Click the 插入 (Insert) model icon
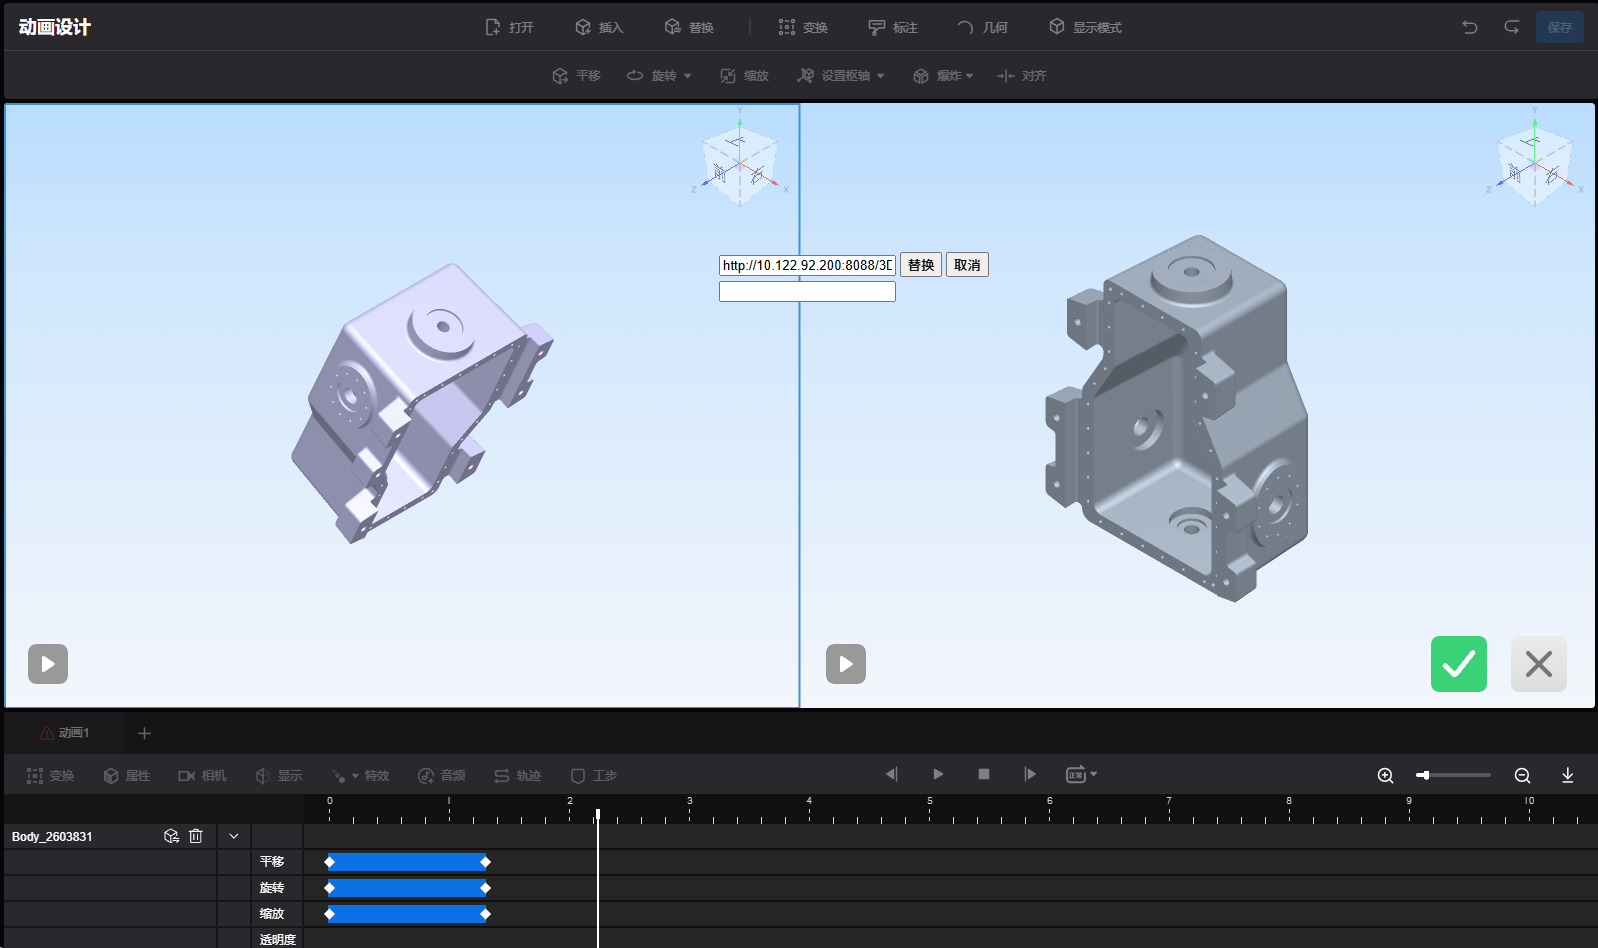 pyautogui.click(x=583, y=27)
